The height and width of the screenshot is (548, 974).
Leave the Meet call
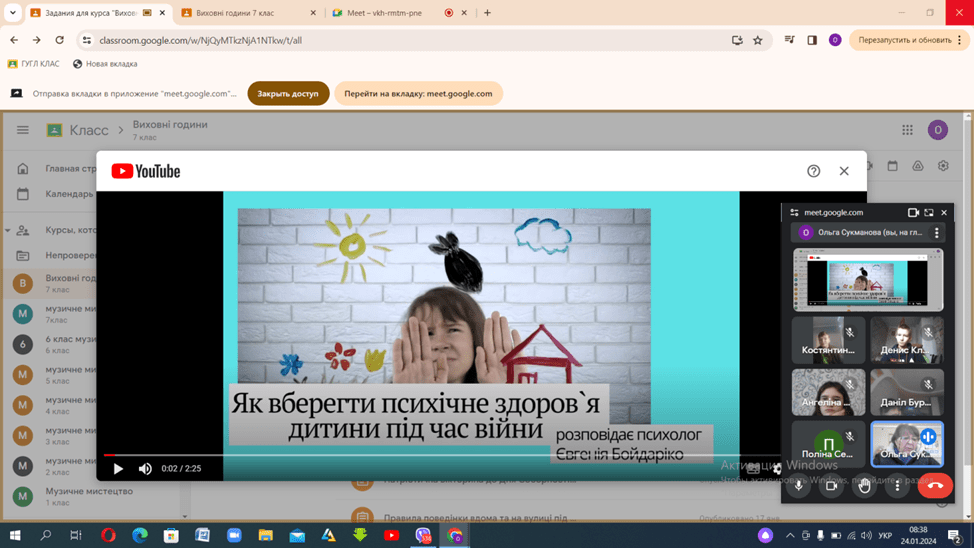935,486
